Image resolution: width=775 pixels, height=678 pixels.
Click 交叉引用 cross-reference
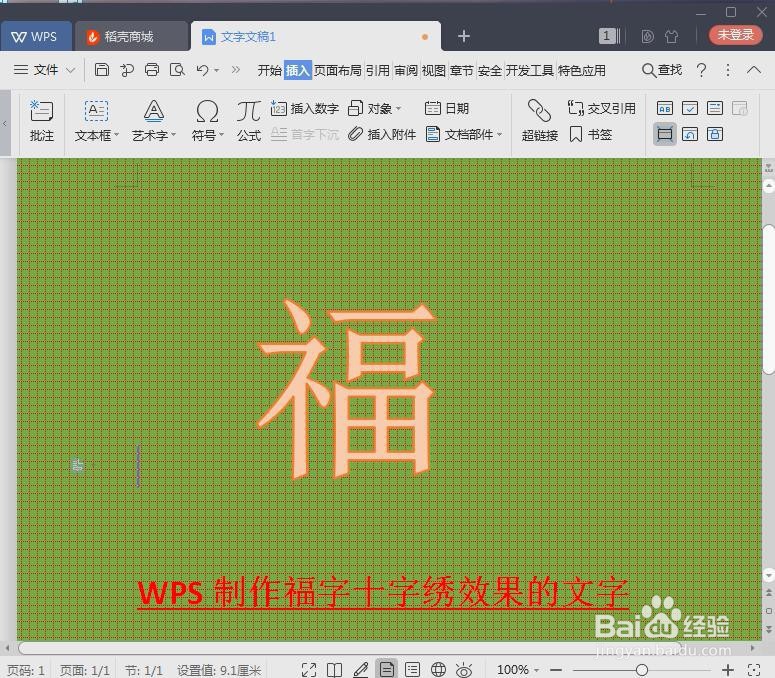click(602, 108)
